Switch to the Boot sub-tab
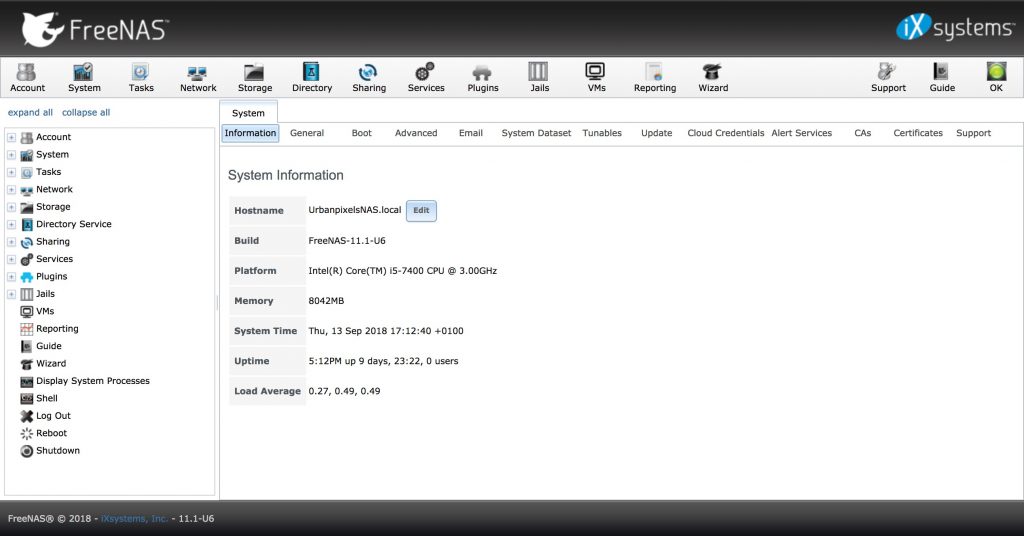The image size is (1024, 536). pos(361,133)
